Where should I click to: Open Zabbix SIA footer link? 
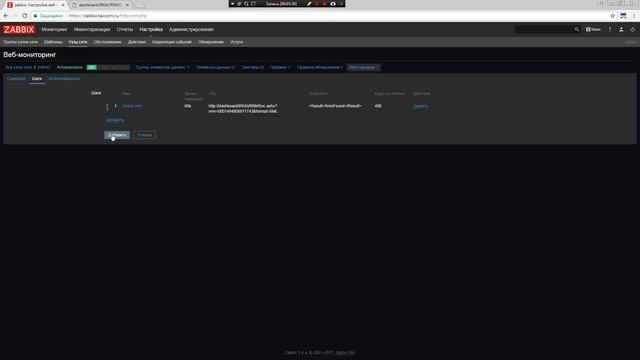(345, 353)
